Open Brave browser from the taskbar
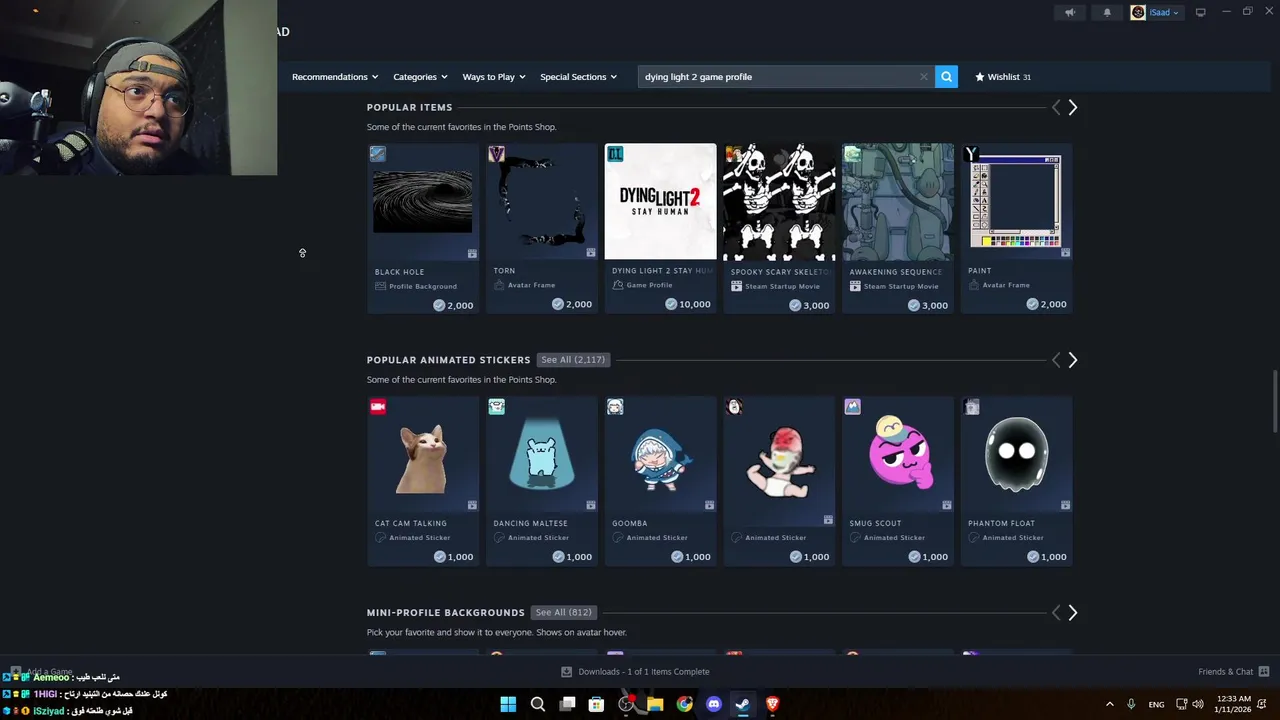Screen dimensions: 1280x720 (x=772, y=704)
